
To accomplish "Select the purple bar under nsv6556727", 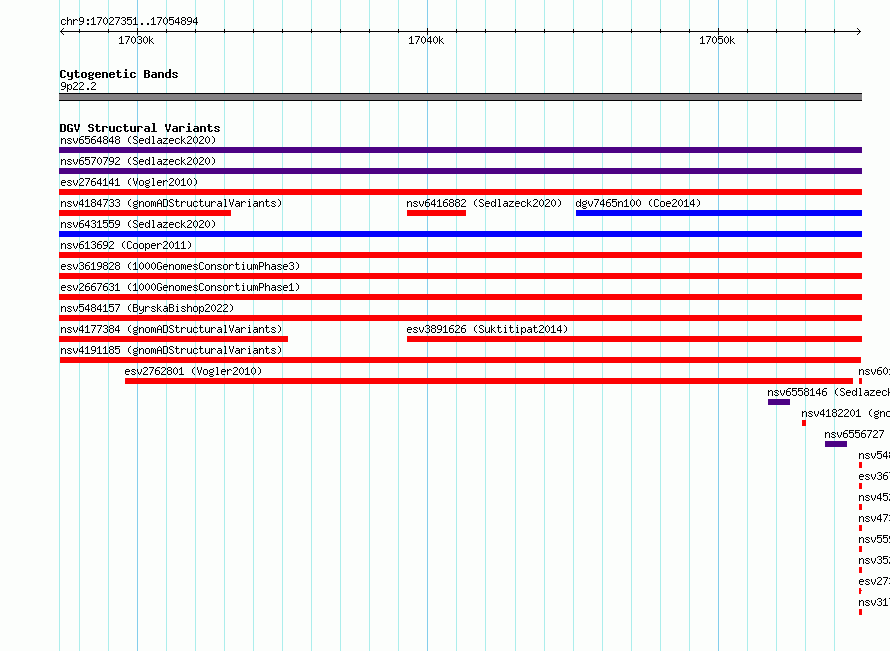I will 836,444.
